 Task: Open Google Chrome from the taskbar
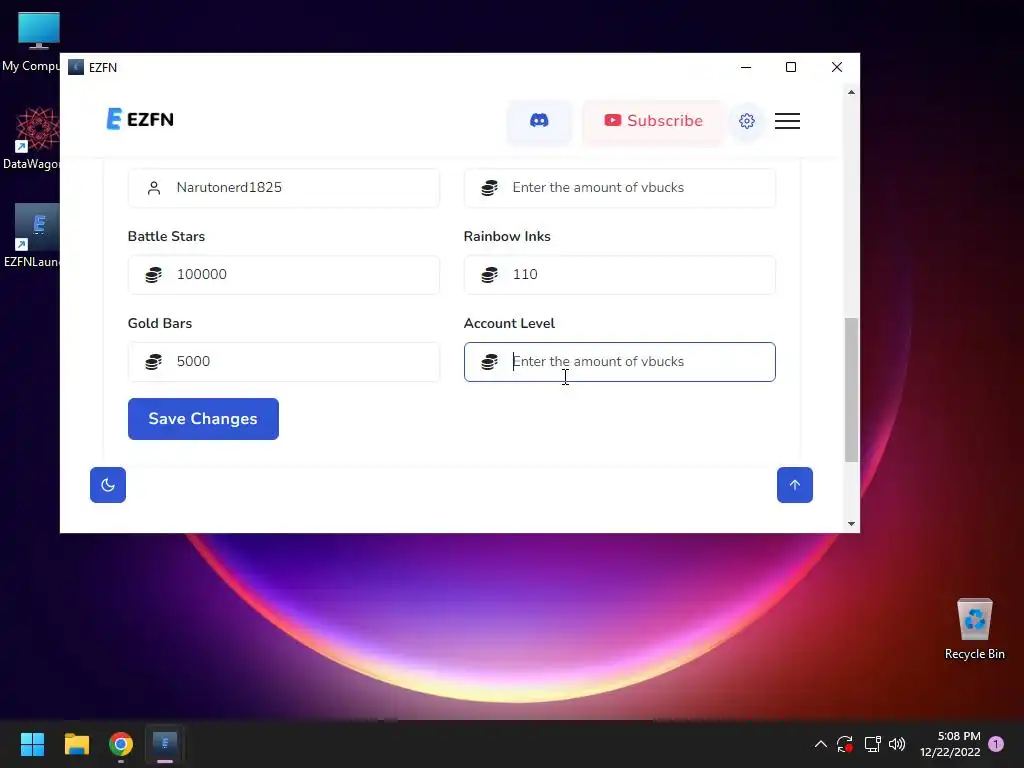[121, 744]
